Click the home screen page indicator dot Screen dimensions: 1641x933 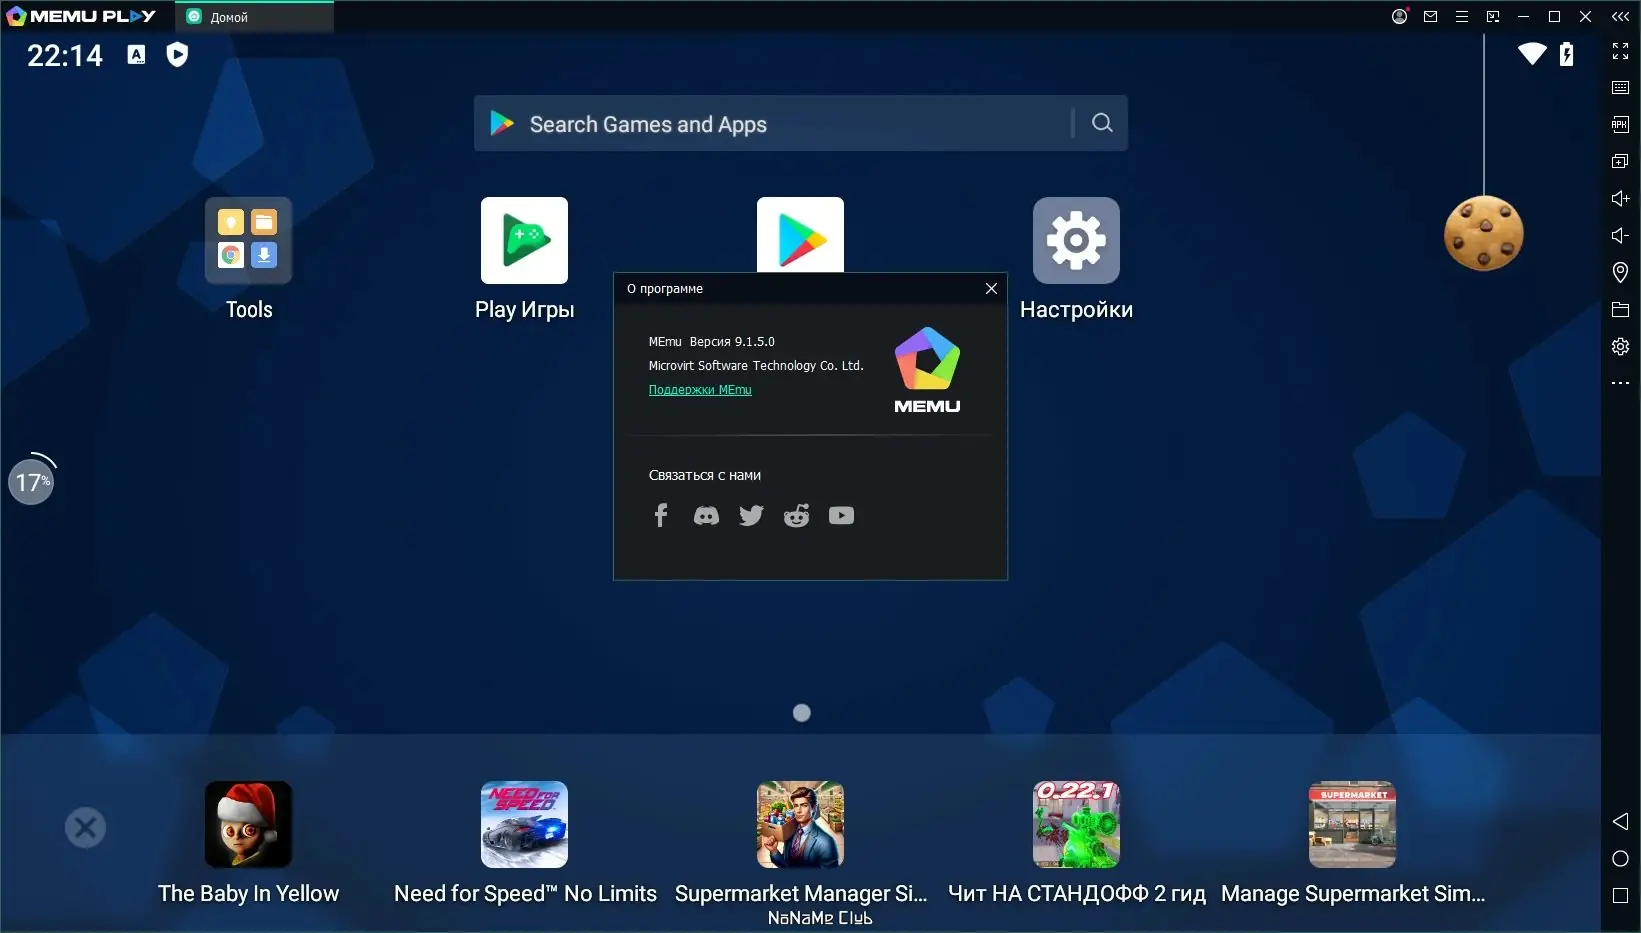pos(801,713)
